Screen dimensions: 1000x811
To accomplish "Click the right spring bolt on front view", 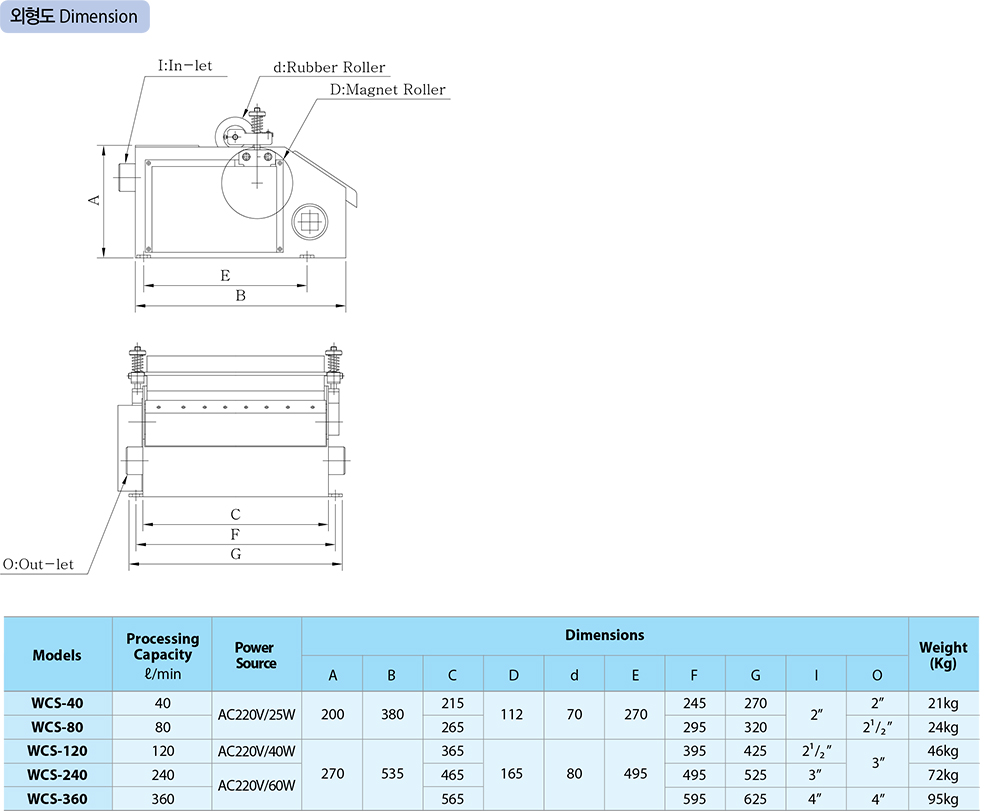I will pos(333,364).
